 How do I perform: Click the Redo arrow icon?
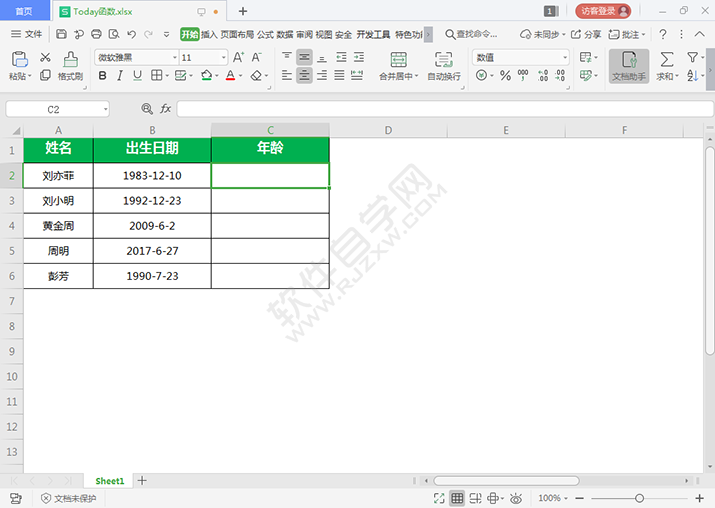(x=148, y=34)
